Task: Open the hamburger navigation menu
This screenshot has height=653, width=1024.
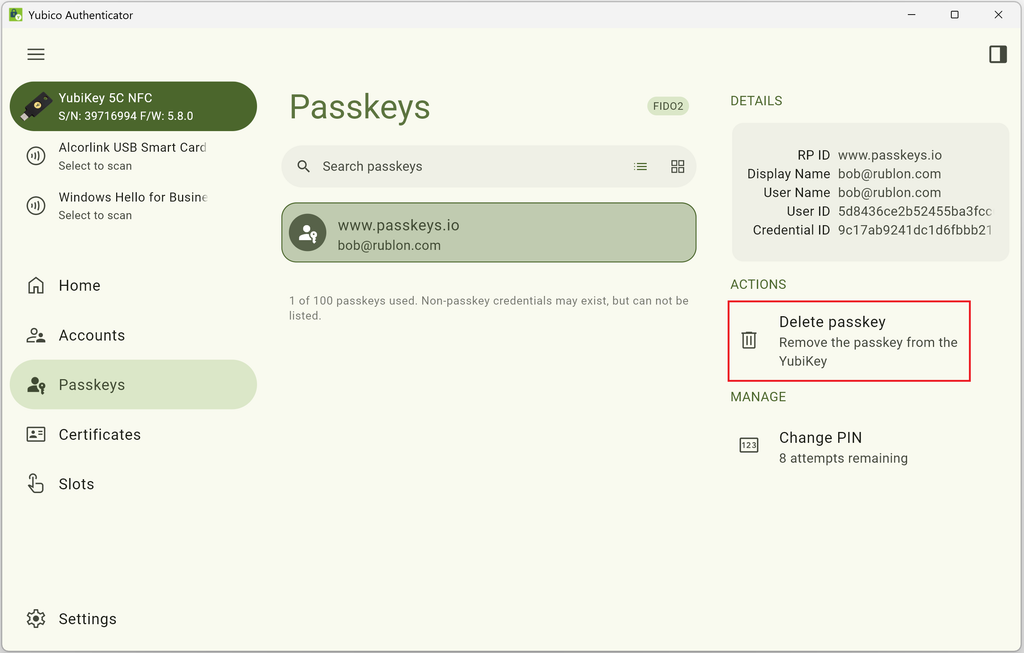Action: click(36, 54)
